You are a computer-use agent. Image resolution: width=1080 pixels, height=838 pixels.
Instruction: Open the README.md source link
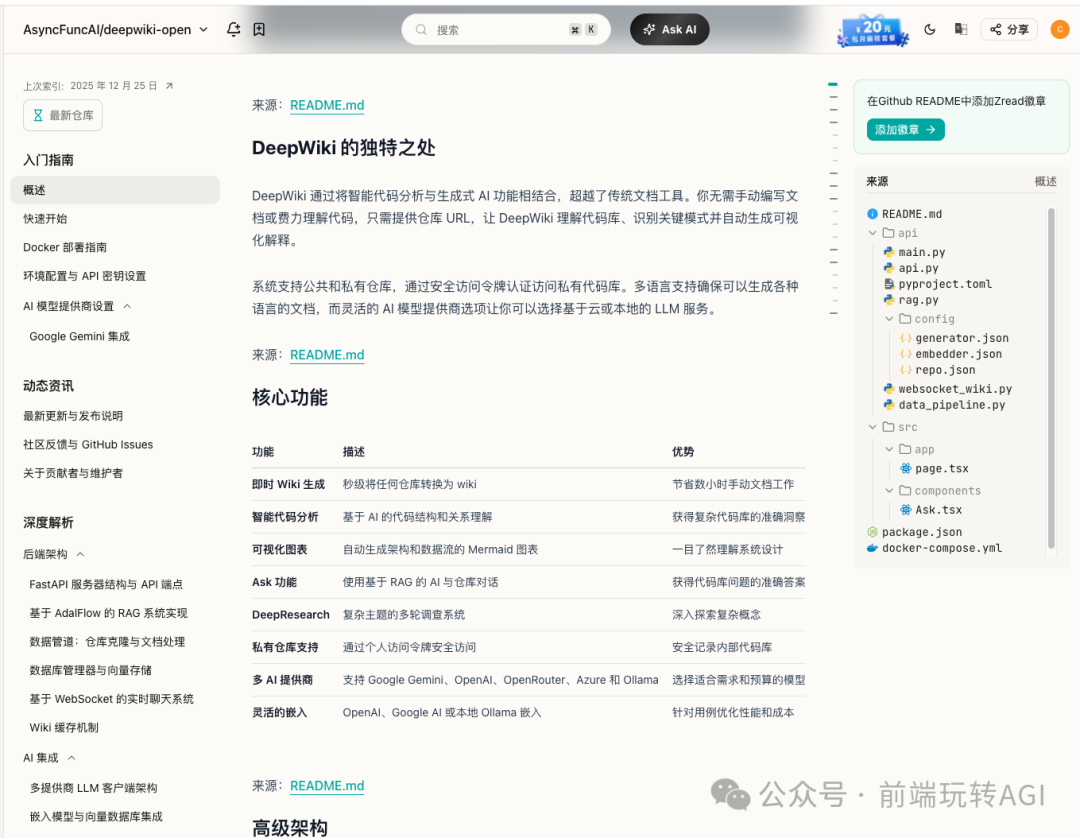(327, 105)
